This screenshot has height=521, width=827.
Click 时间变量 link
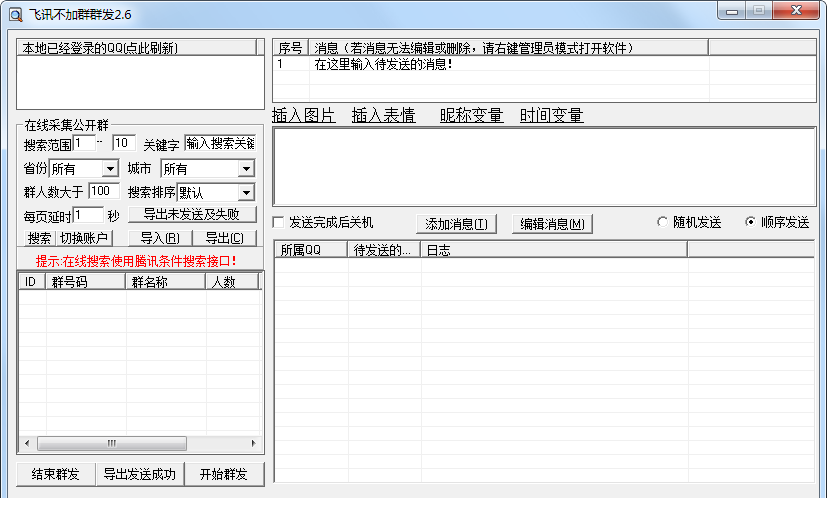click(551, 115)
